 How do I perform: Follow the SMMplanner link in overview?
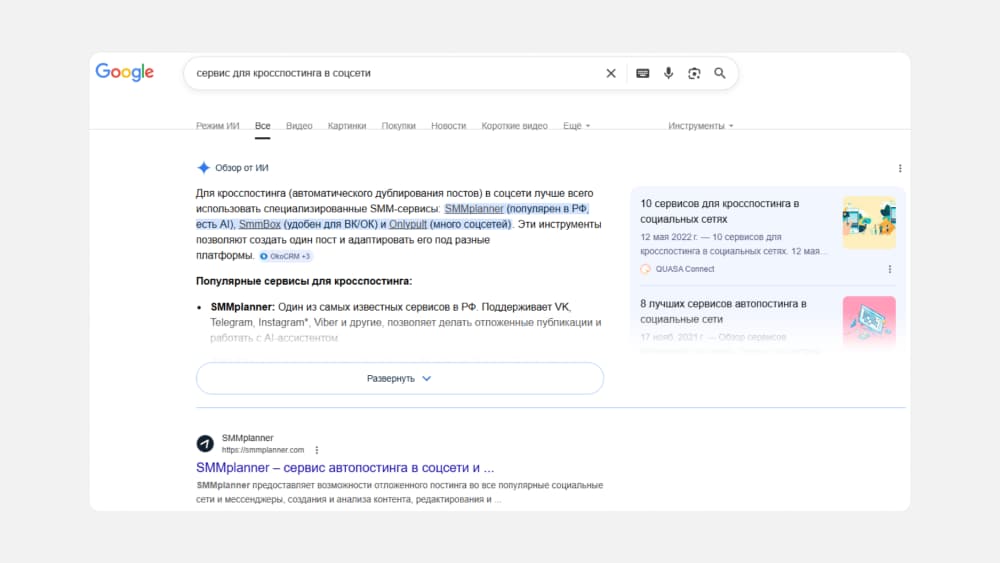474,208
